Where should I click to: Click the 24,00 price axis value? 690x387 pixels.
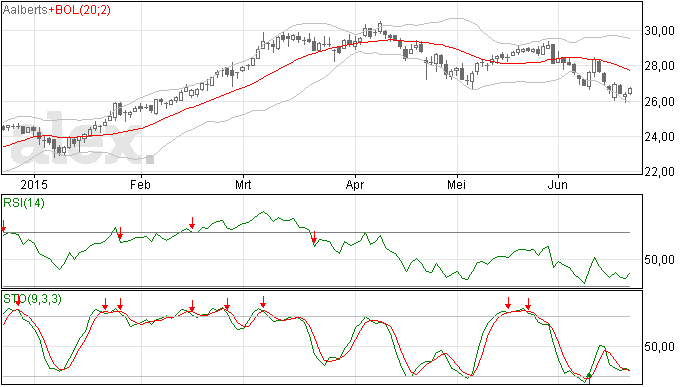pyautogui.click(x=659, y=137)
